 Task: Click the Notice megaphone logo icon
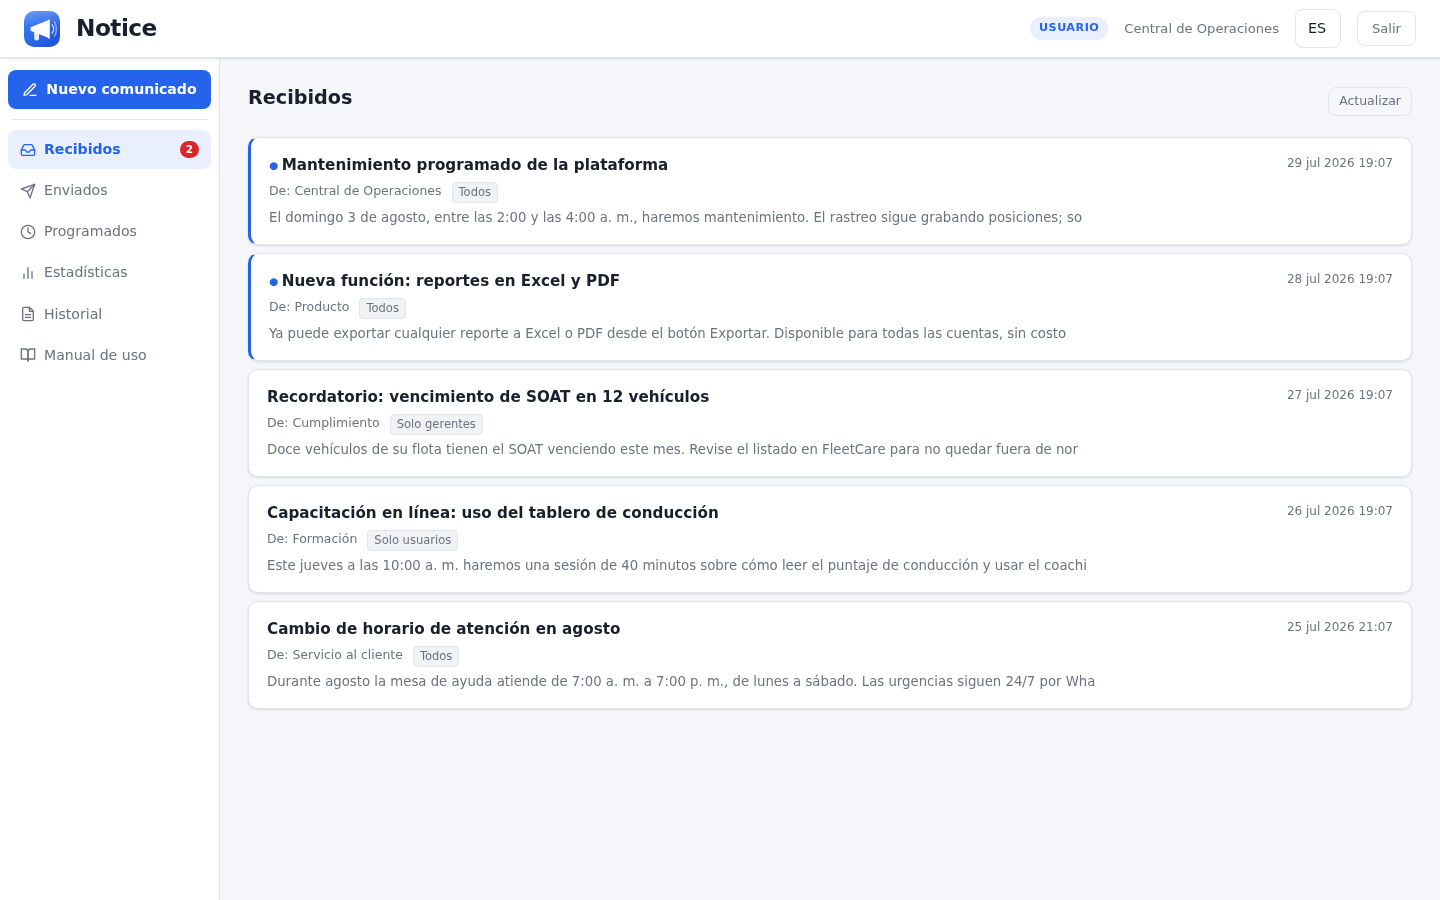click(x=42, y=29)
